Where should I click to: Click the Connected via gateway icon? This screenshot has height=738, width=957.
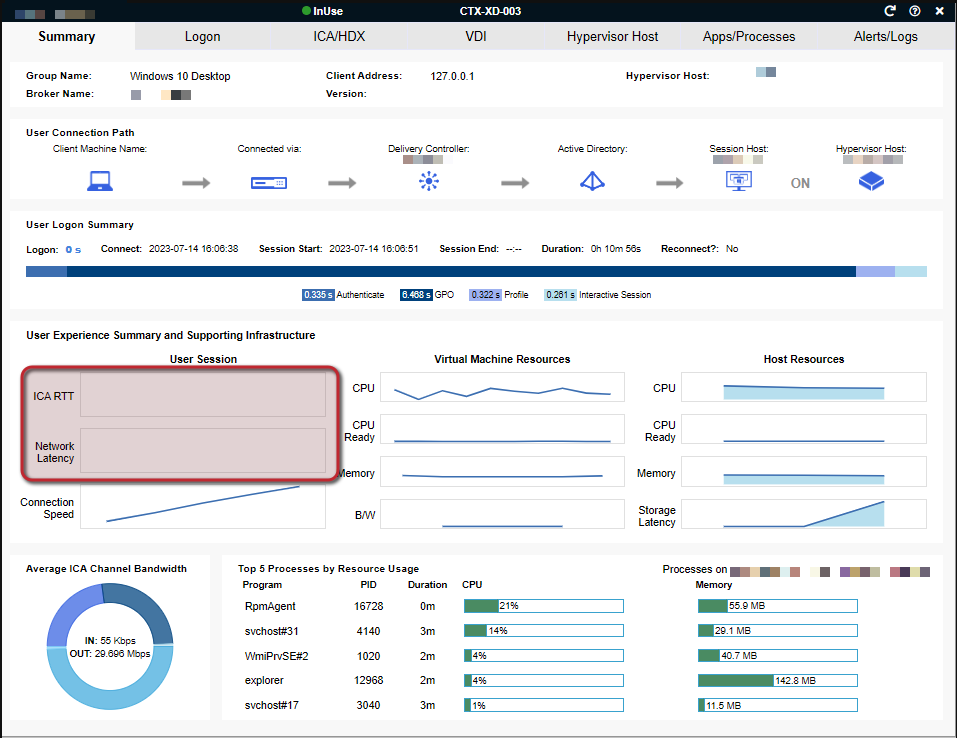click(269, 183)
